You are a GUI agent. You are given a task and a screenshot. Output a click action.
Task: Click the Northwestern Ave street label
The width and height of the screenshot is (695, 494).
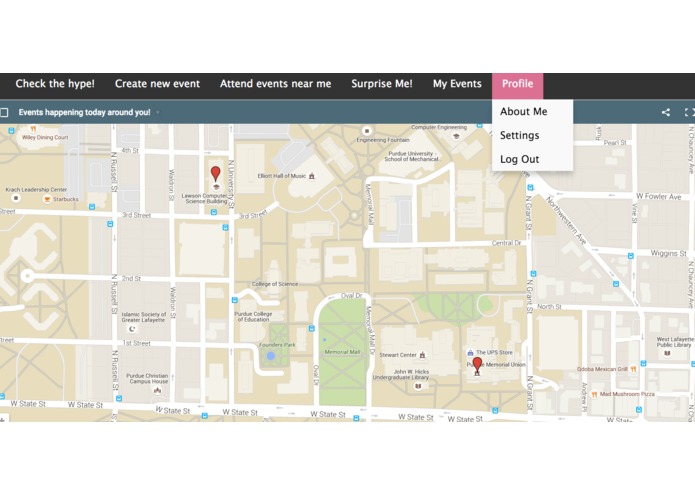tap(566, 221)
